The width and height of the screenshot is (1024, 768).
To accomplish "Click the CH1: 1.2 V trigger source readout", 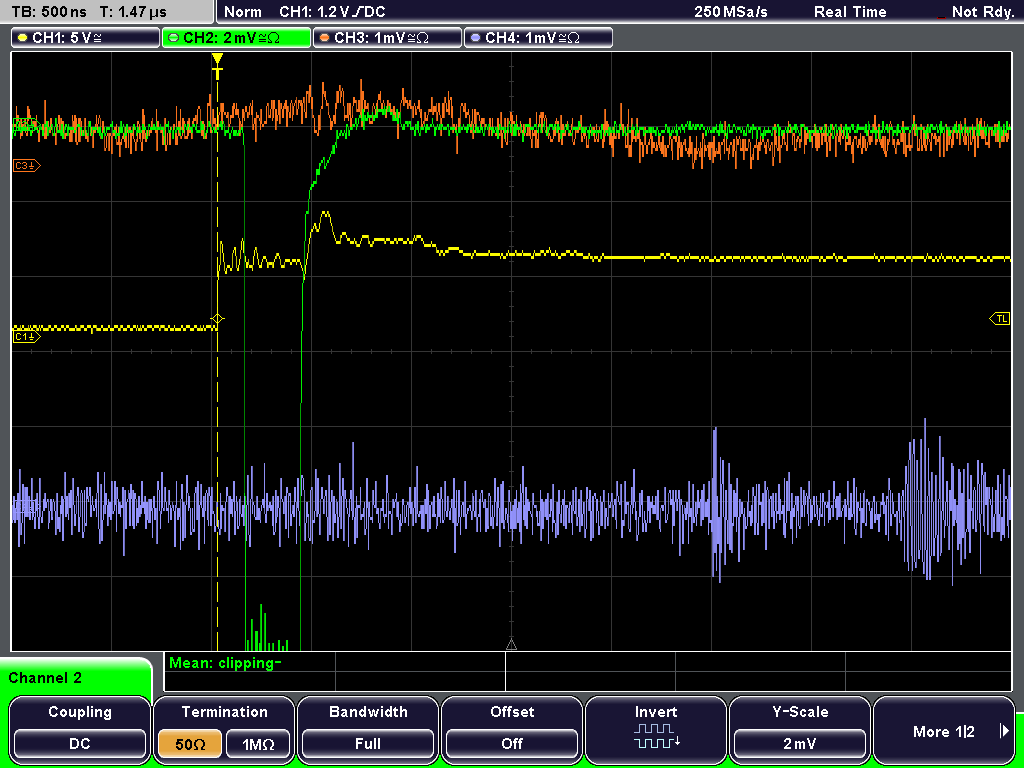I will (x=332, y=12).
